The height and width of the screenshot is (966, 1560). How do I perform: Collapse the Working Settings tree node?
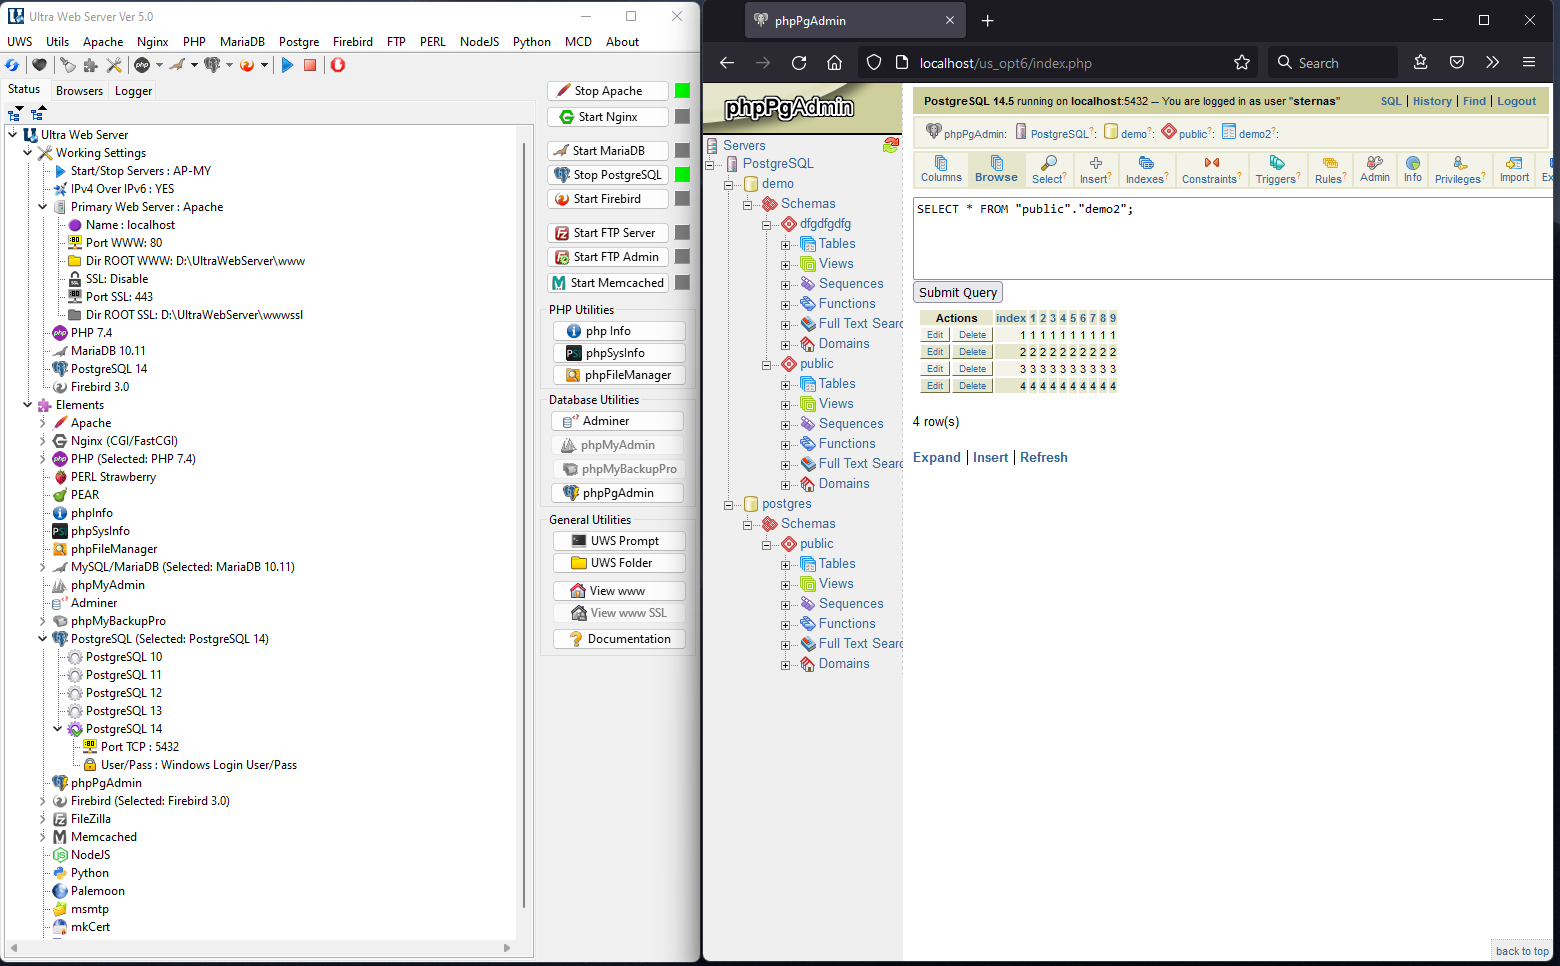[27, 152]
